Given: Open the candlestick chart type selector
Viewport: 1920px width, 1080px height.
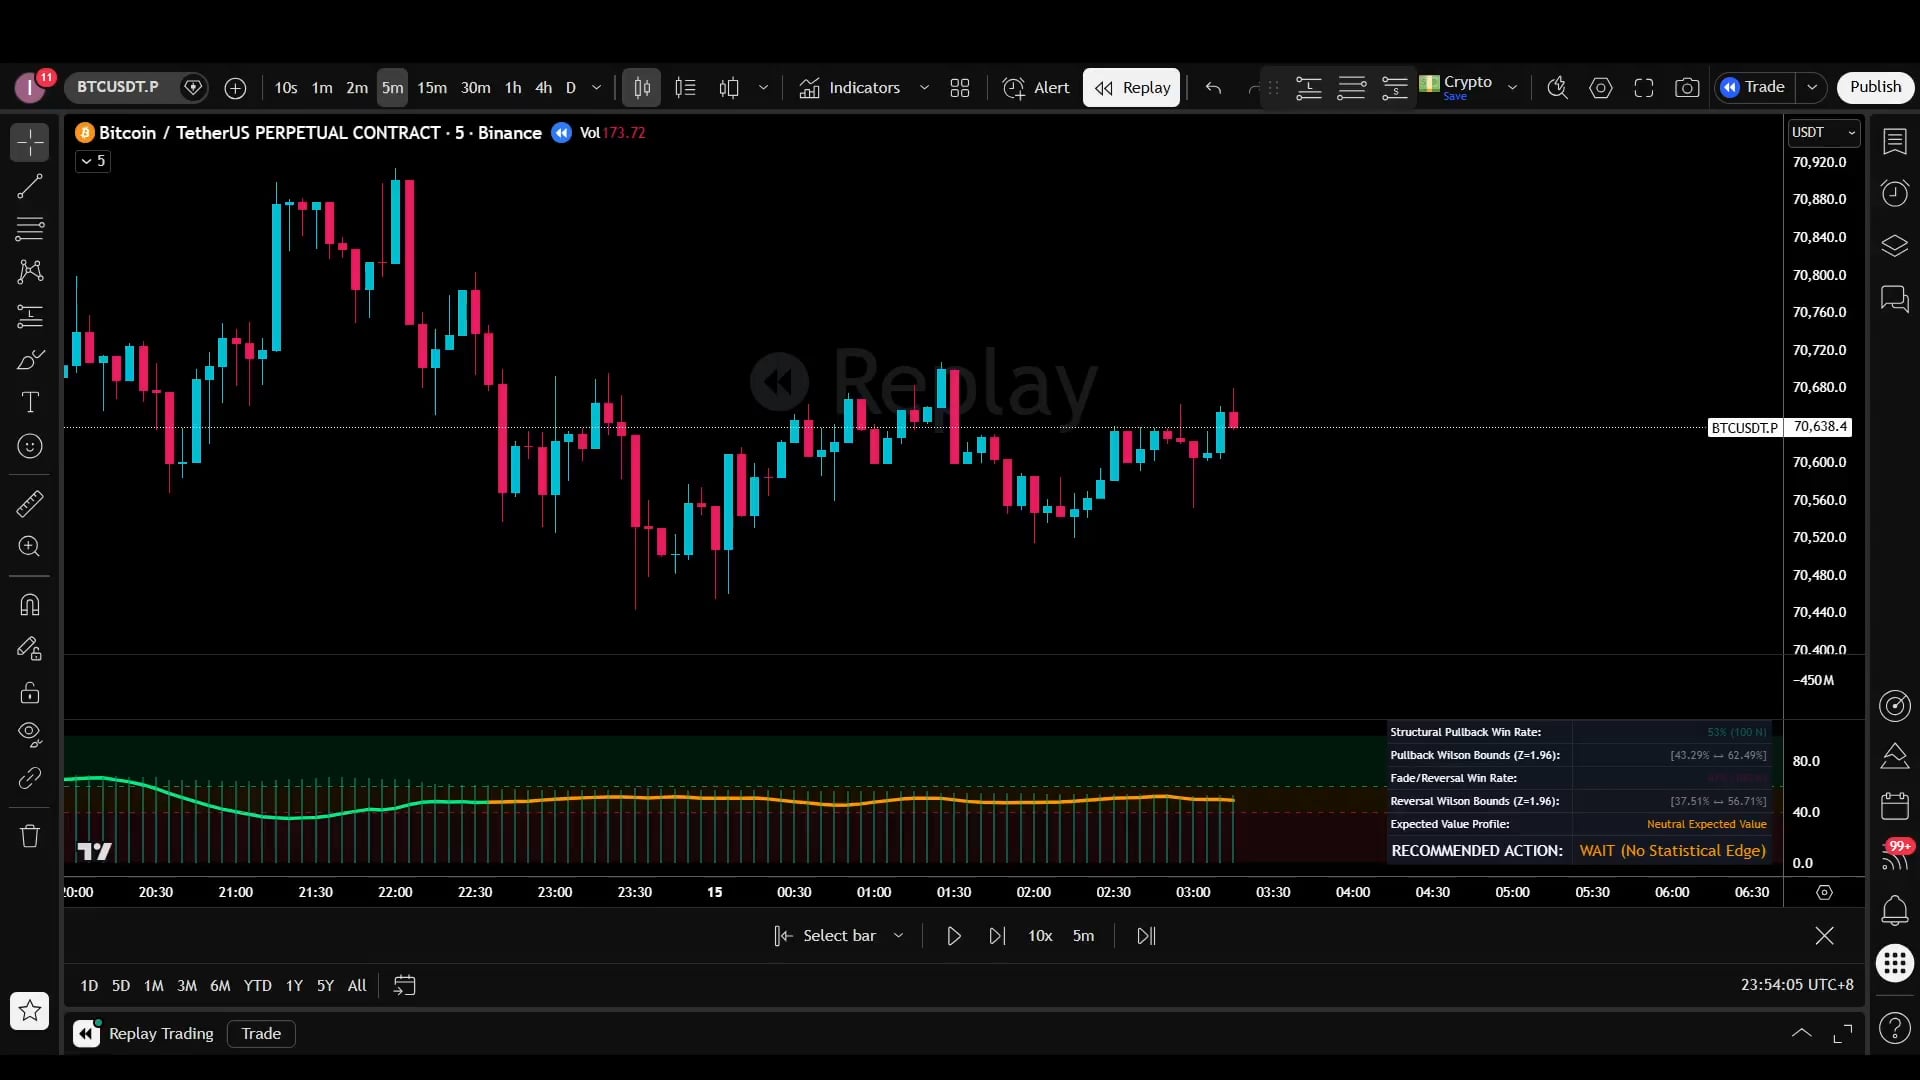Looking at the screenshot, I should 642,88.
